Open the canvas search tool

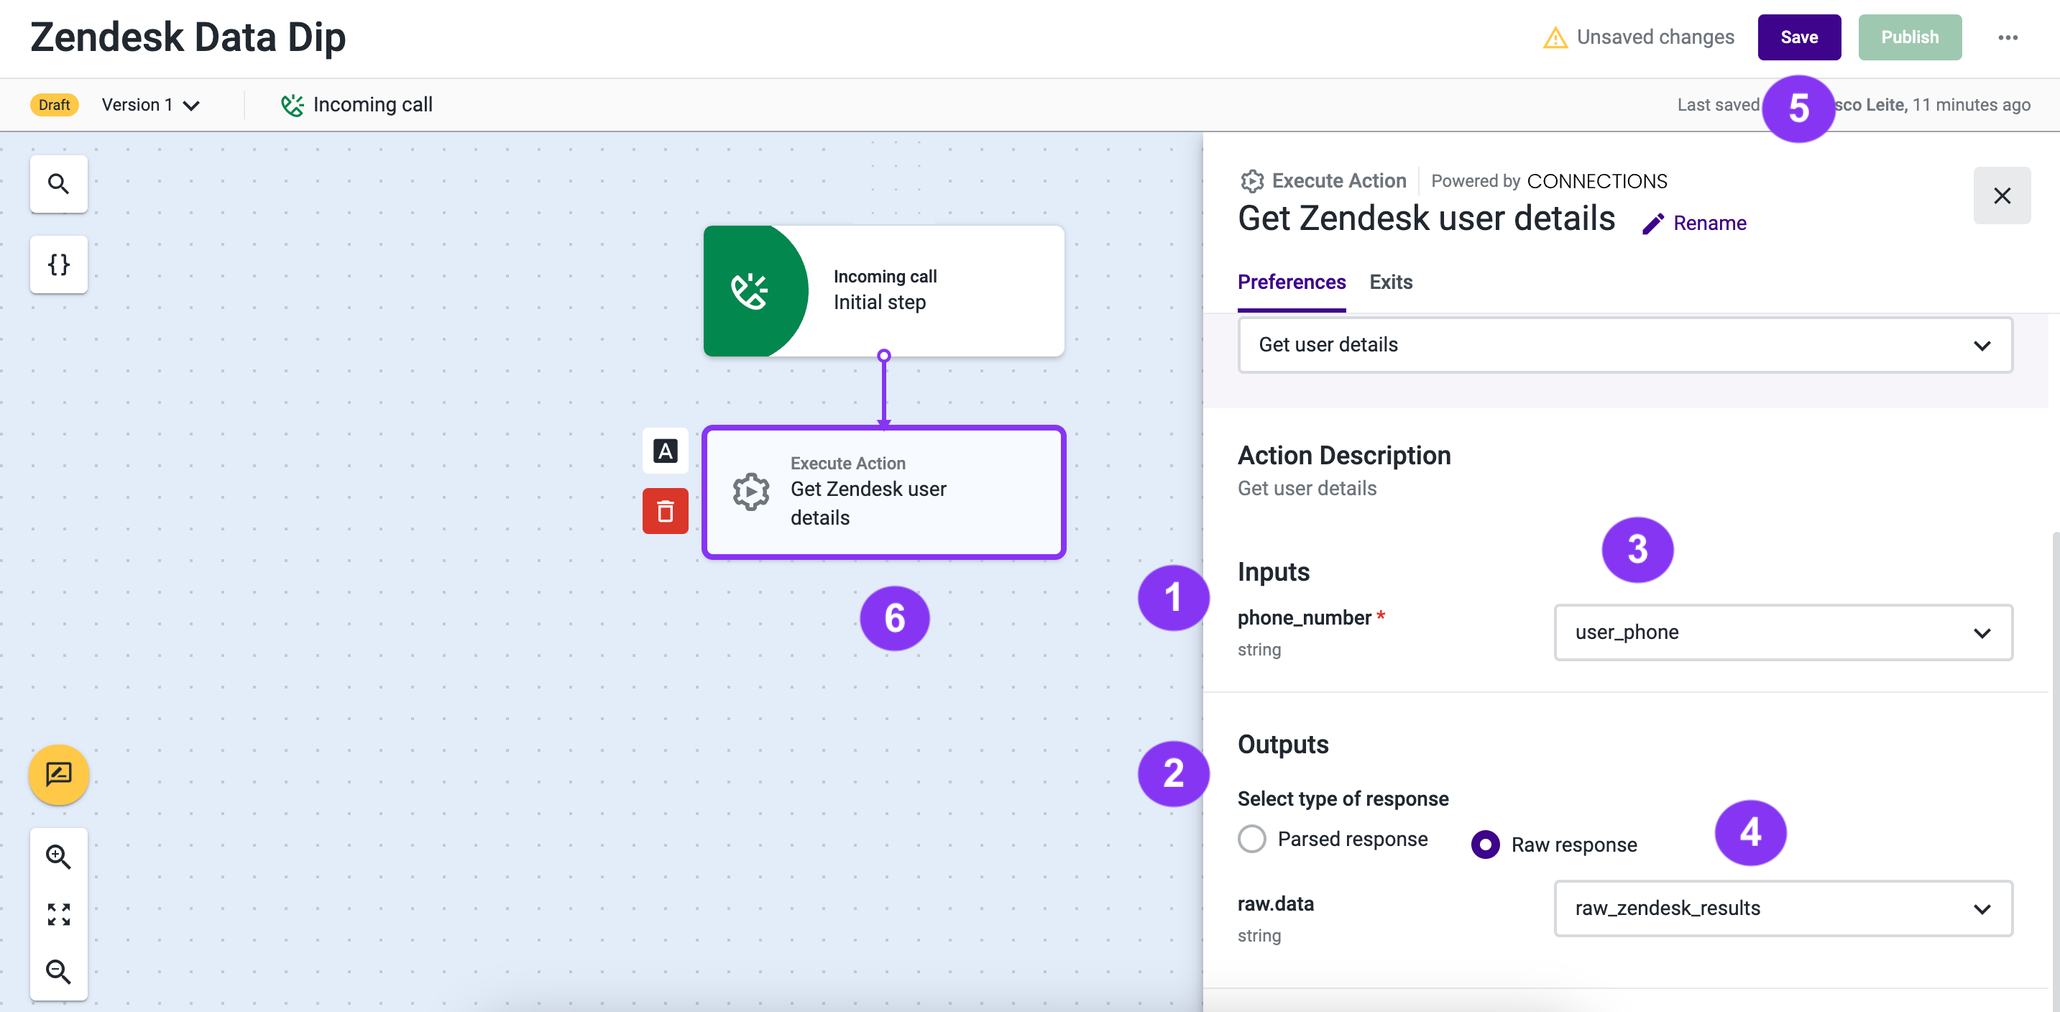pos(59,184)
